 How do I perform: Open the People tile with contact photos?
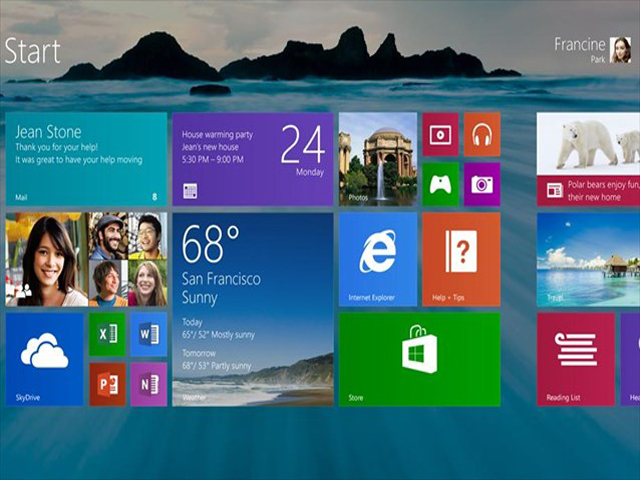pyautogui.click(x=86, y=259)
